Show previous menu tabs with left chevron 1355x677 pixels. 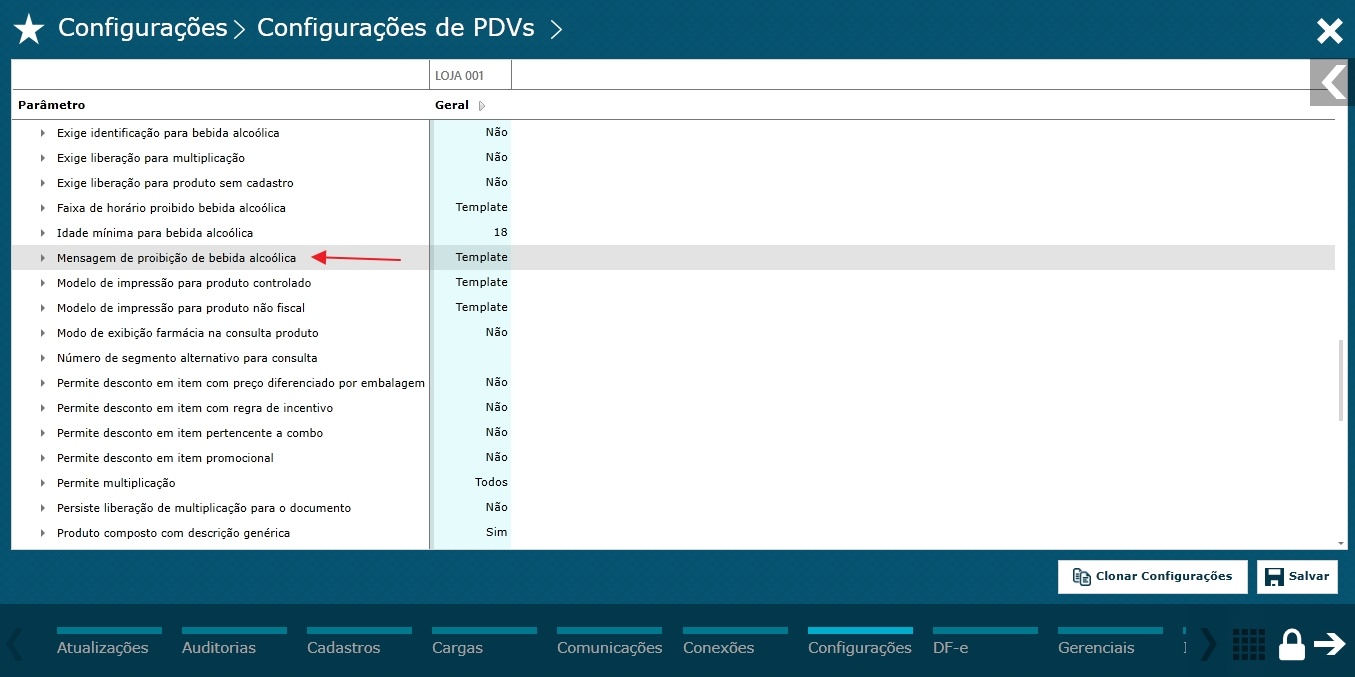(14, 644)
